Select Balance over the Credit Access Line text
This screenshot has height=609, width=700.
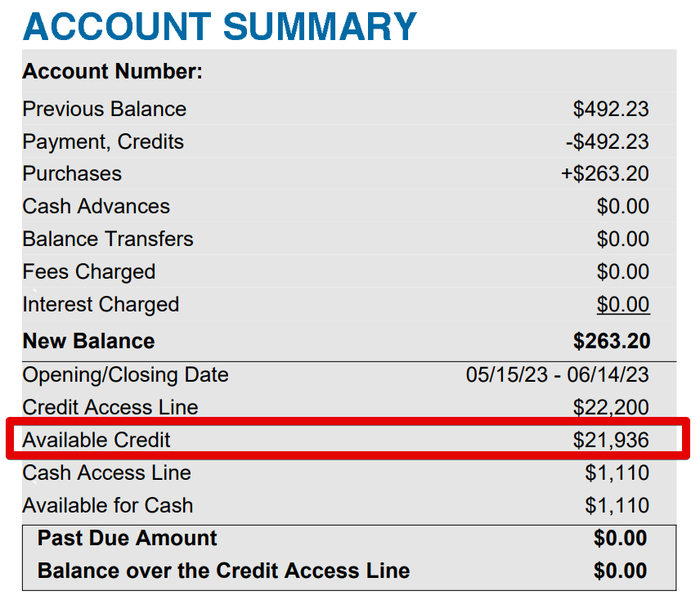tap(224, 571)
